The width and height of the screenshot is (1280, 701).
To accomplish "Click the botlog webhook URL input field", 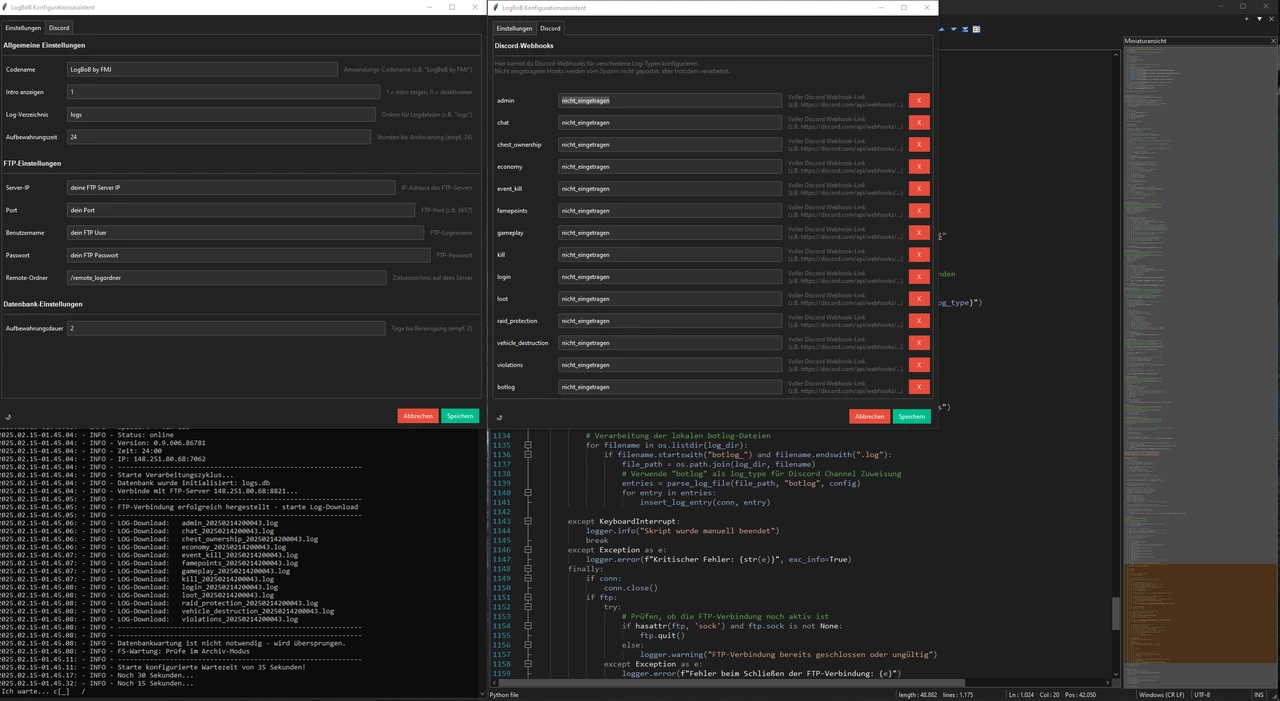I will click(x=670, y=386).
